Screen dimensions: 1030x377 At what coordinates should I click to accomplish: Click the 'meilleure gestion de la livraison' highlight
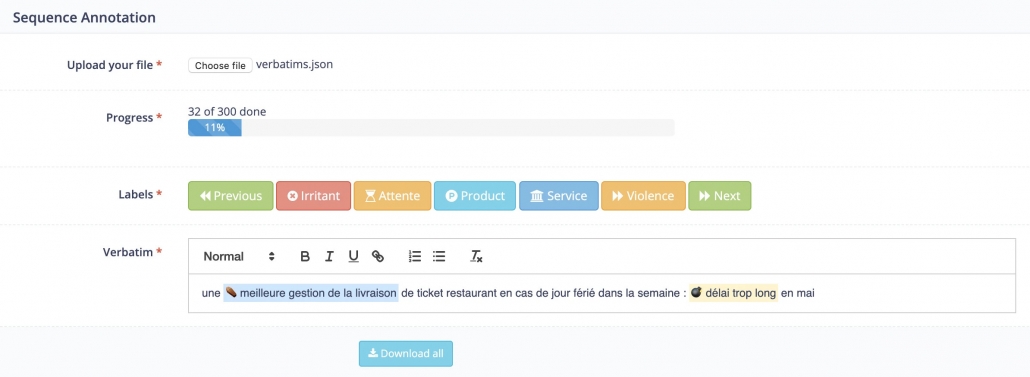tap(311, 294)
